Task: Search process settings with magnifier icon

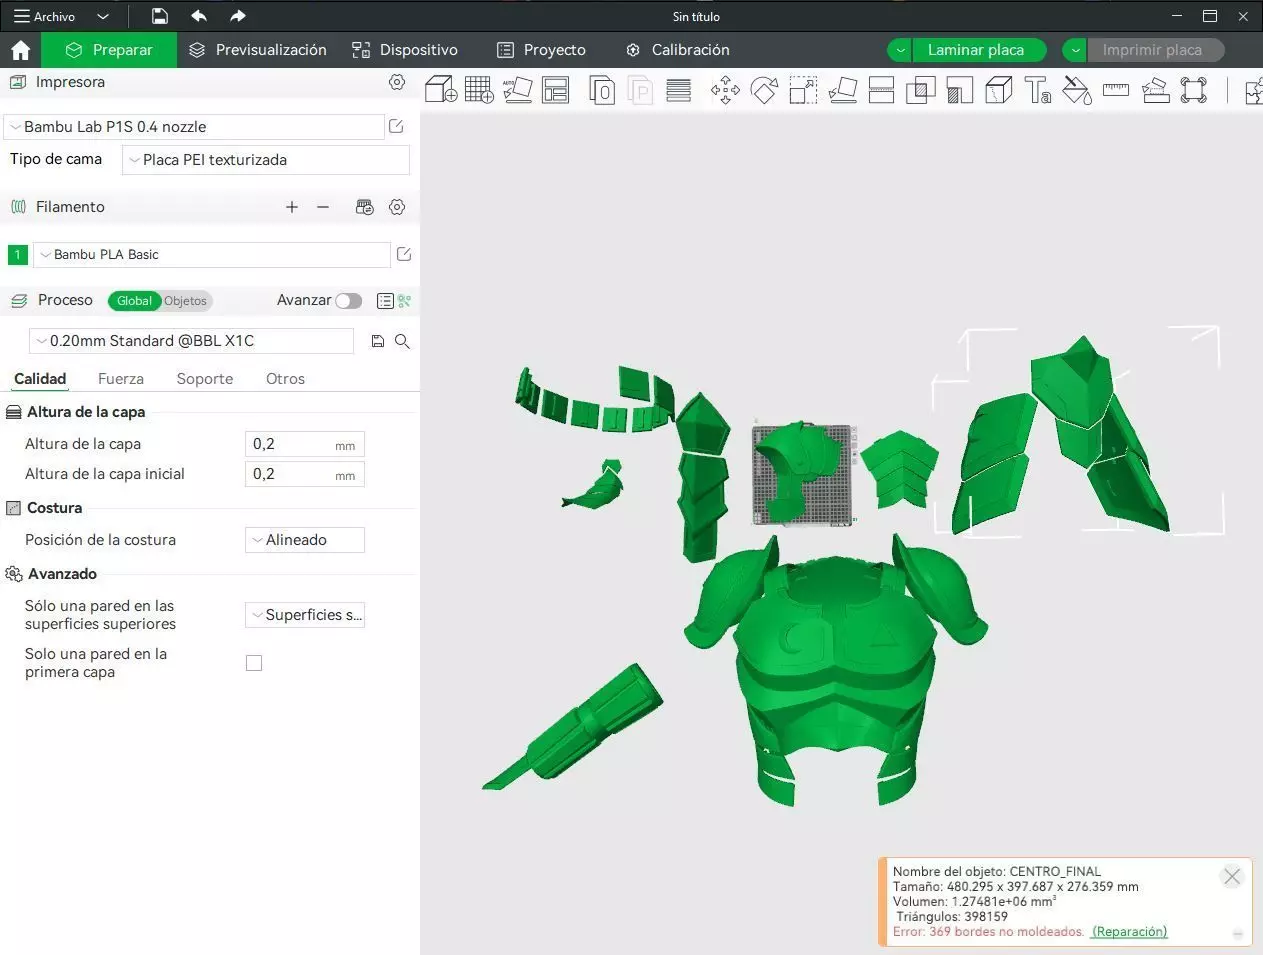Action: pos(402,341)
